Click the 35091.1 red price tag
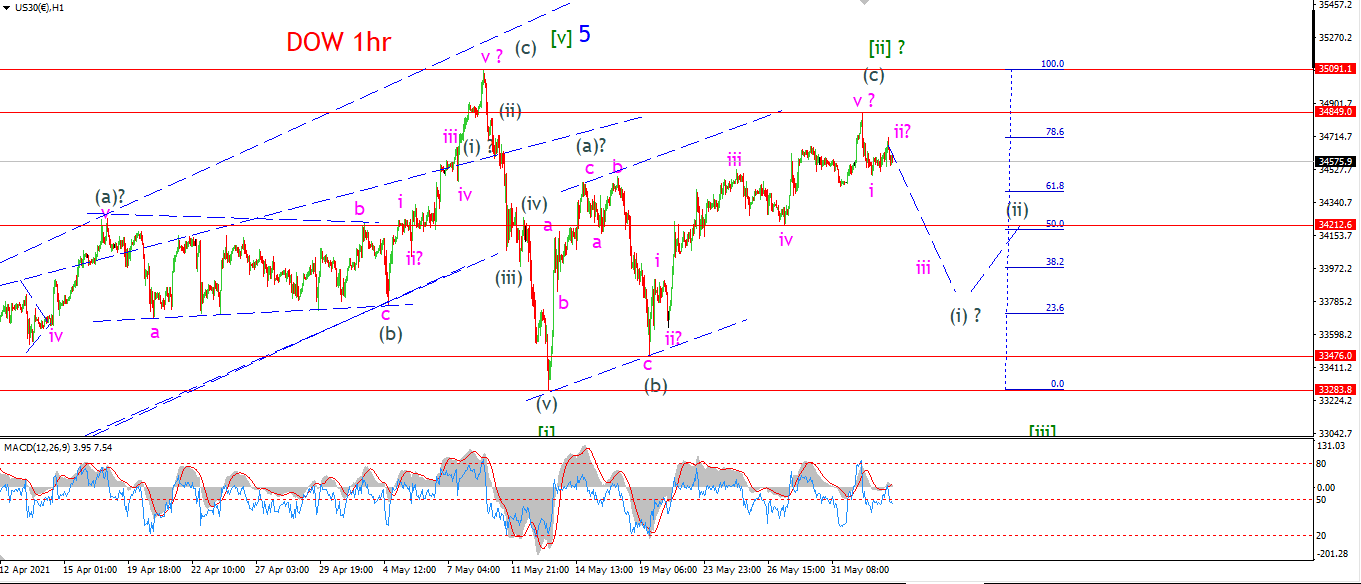Viewport: 1361px width, 584px height. click(x=1335, y=70)
